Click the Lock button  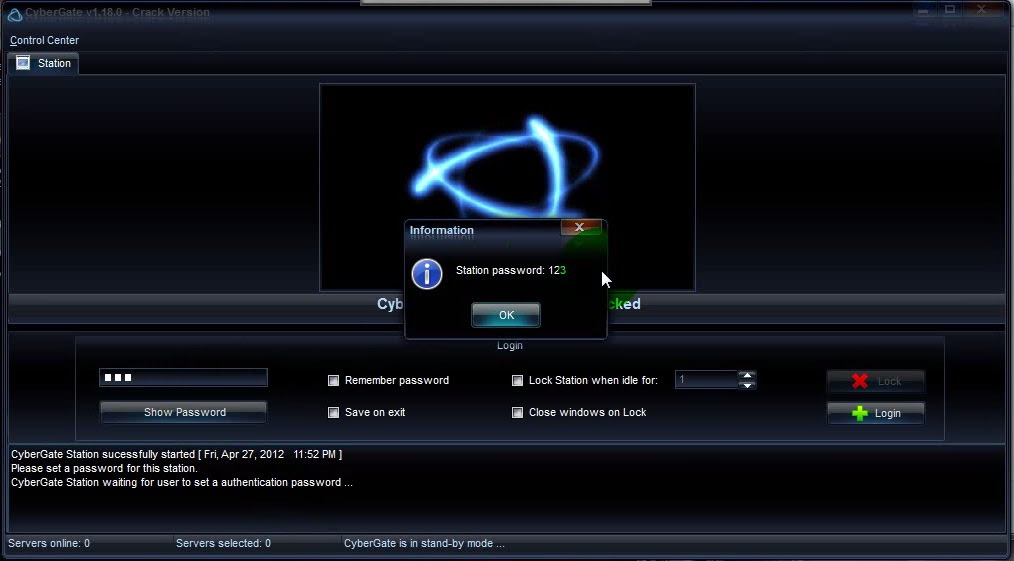point(876,381)
